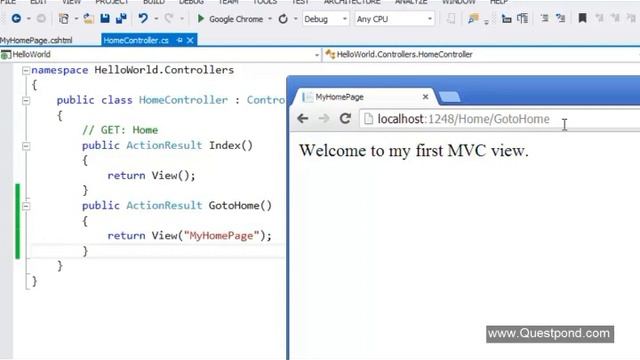
Task: Click the page info icon in Chrome's address bar
Action: tap(369, 119)
